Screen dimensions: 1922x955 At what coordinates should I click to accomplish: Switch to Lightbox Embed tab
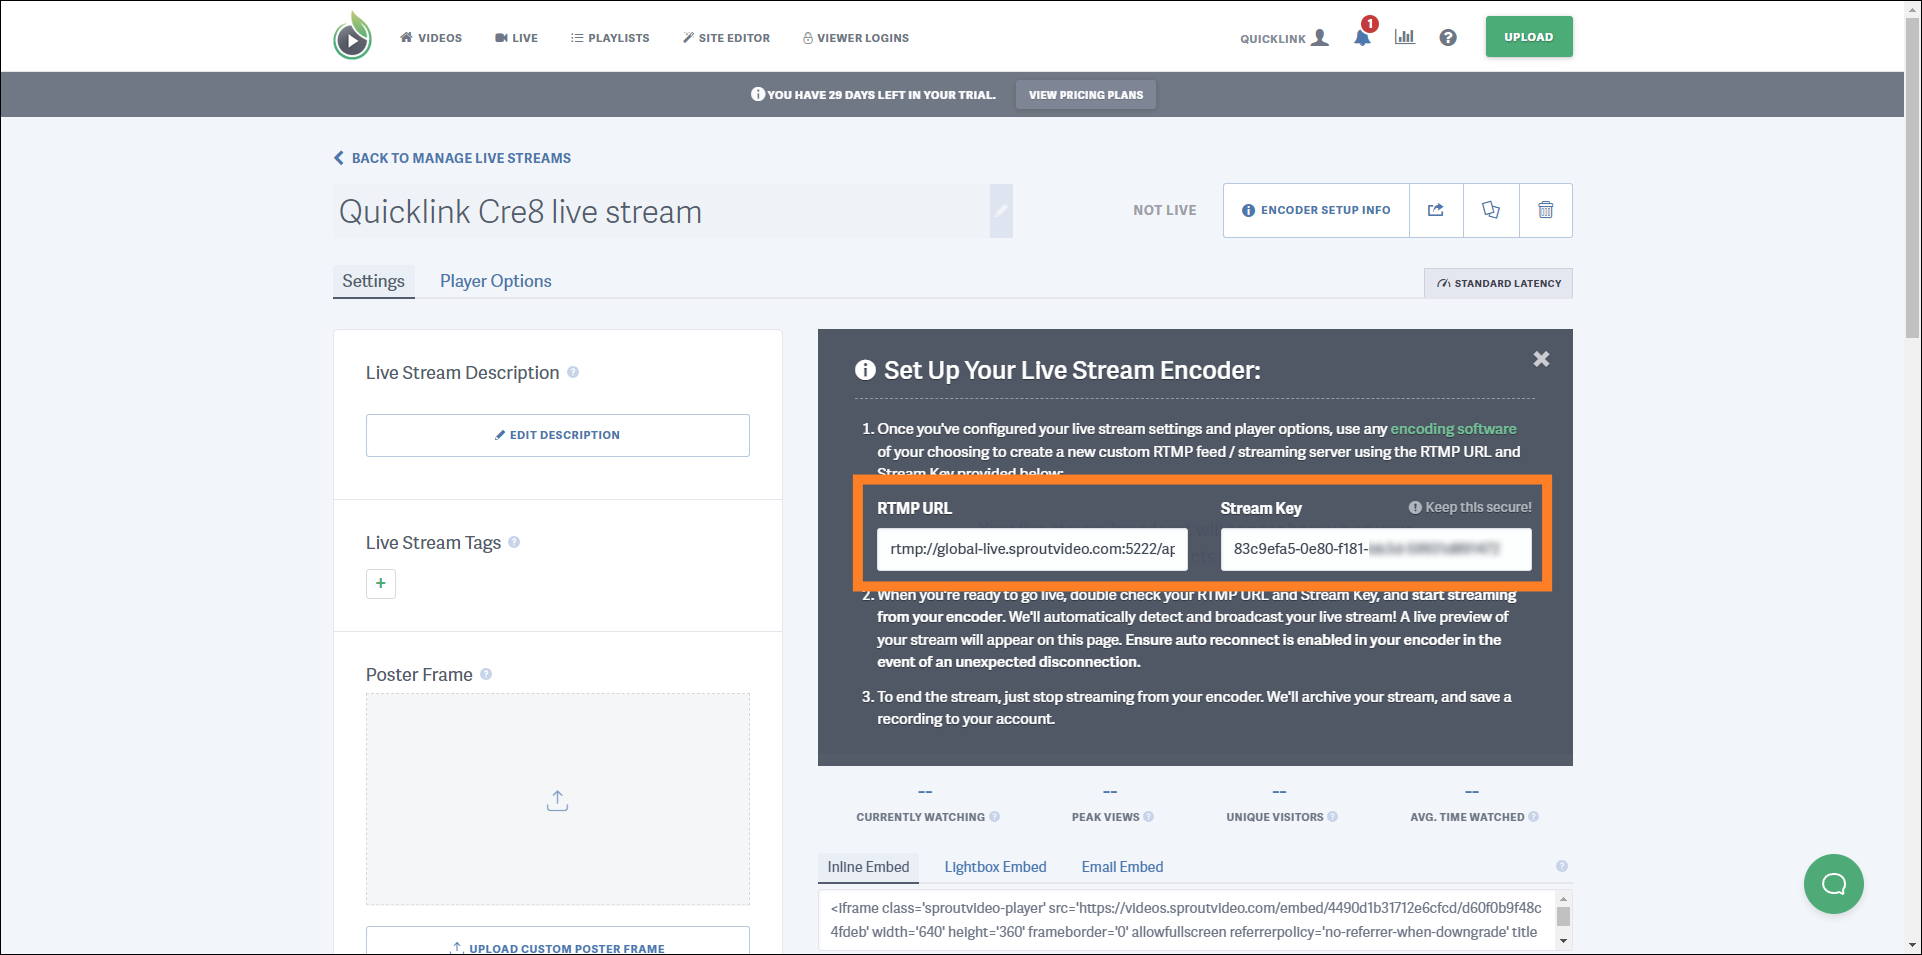pyautogui.click(x=996, y=867)
